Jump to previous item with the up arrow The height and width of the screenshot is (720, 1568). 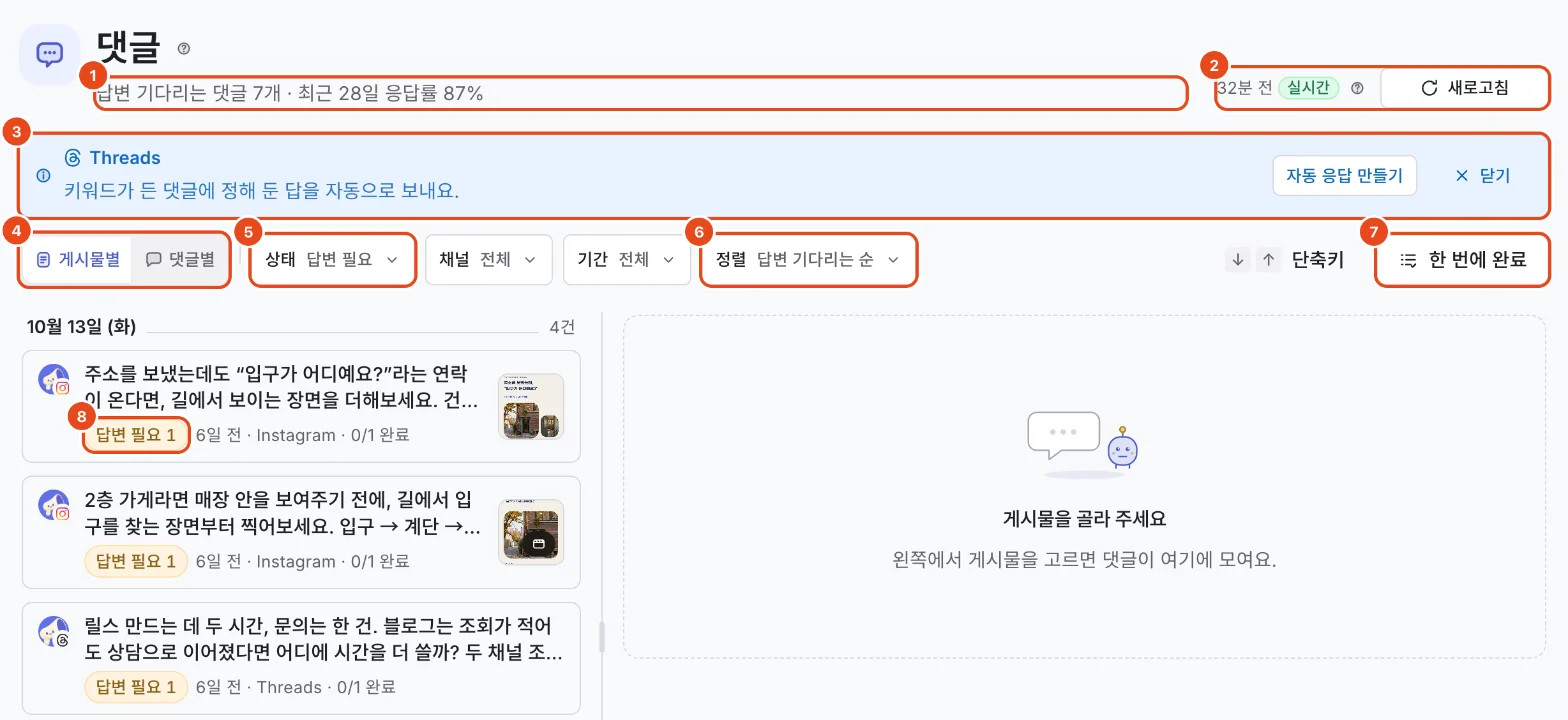coord(1269,260)
